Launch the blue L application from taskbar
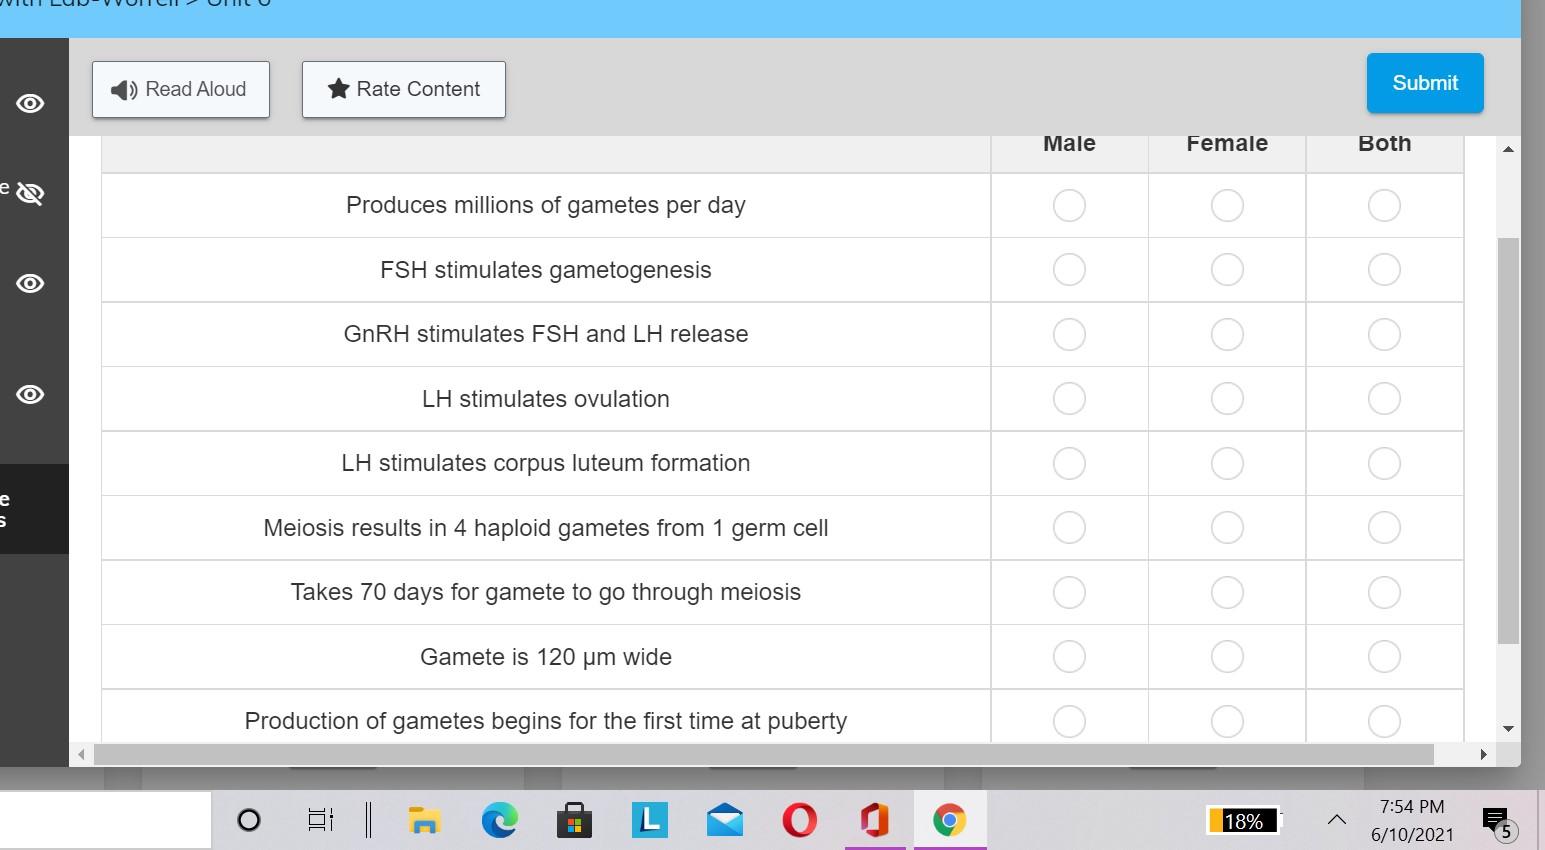Image resolution: width=1545 pixels, height=850 pixels. [x=649, y=820]
